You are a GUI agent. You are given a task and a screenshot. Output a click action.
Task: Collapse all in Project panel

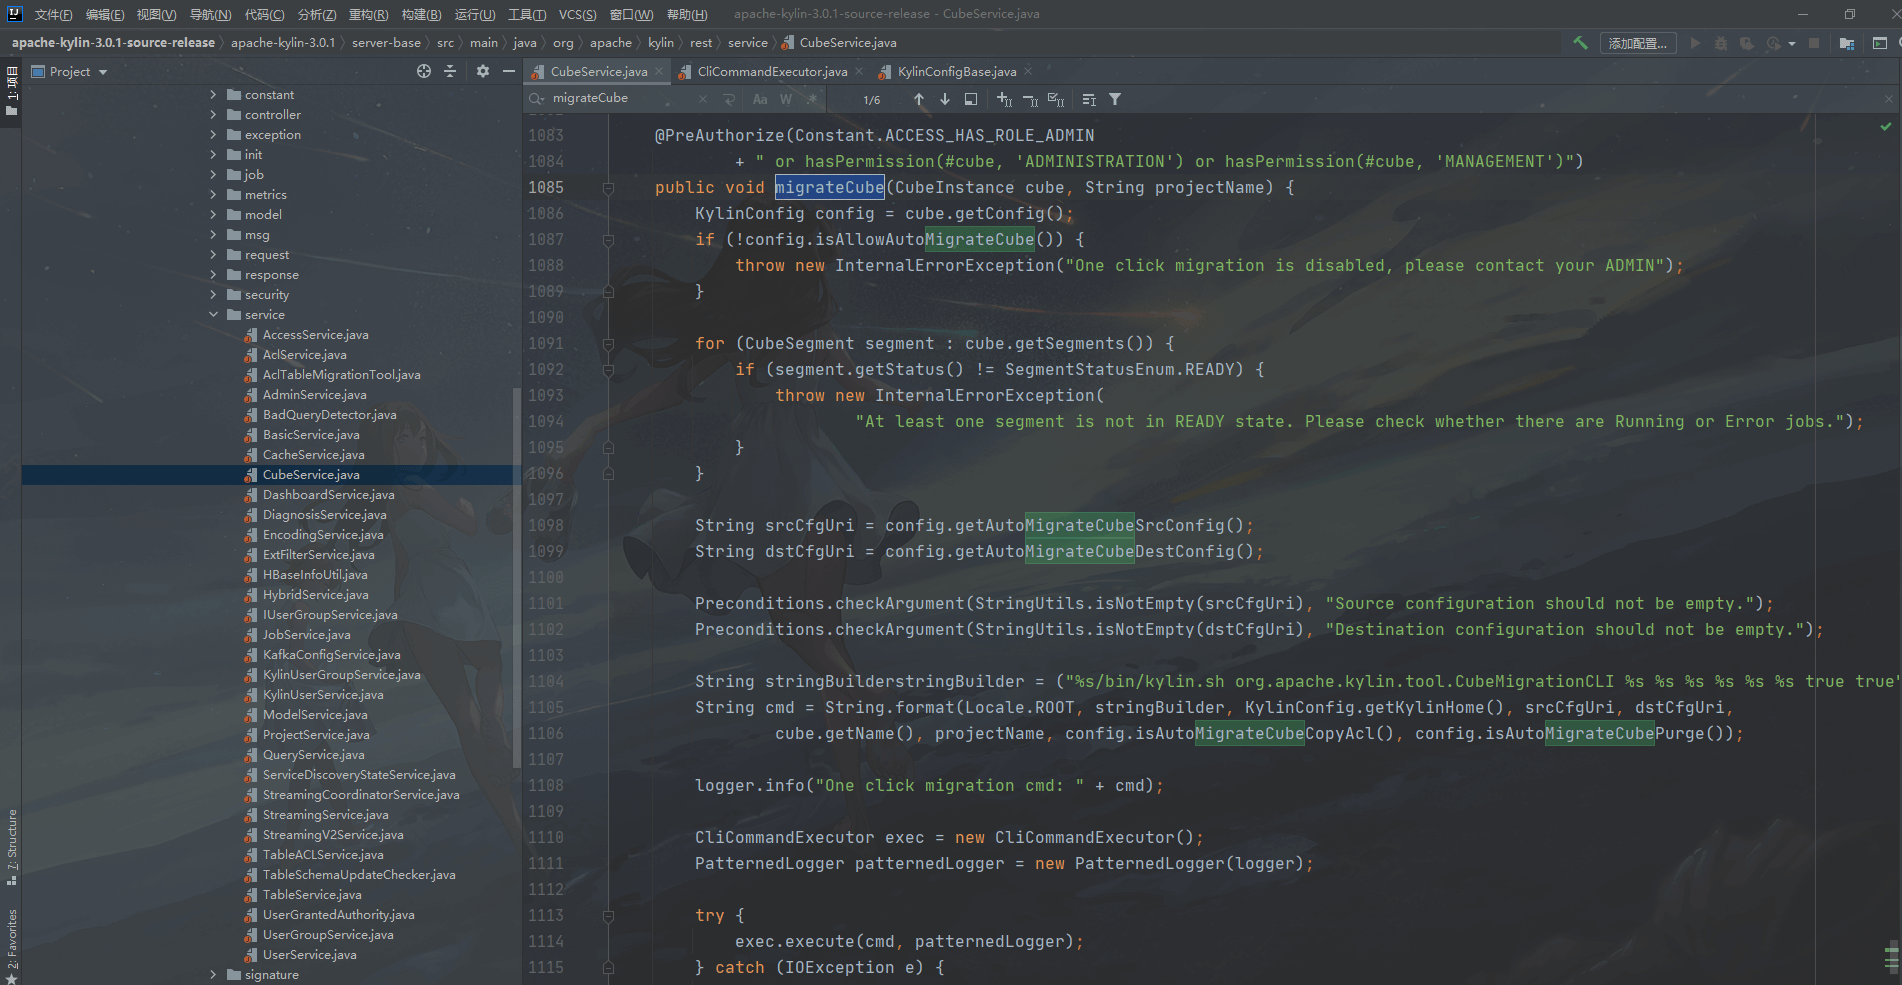pyautogui.click(x=450, y=71)
